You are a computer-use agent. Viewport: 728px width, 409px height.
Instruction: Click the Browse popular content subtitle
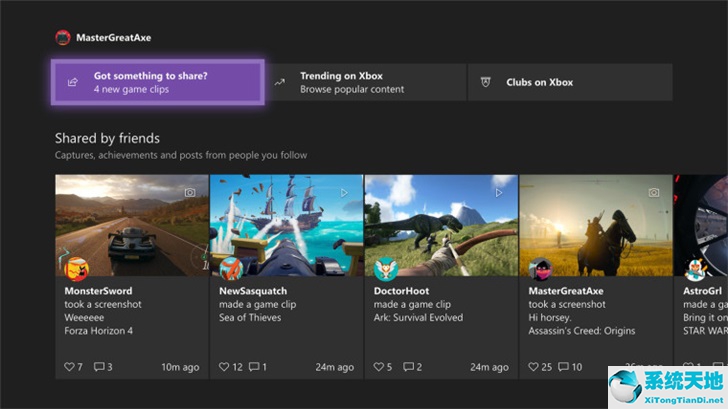click(352, 89)
